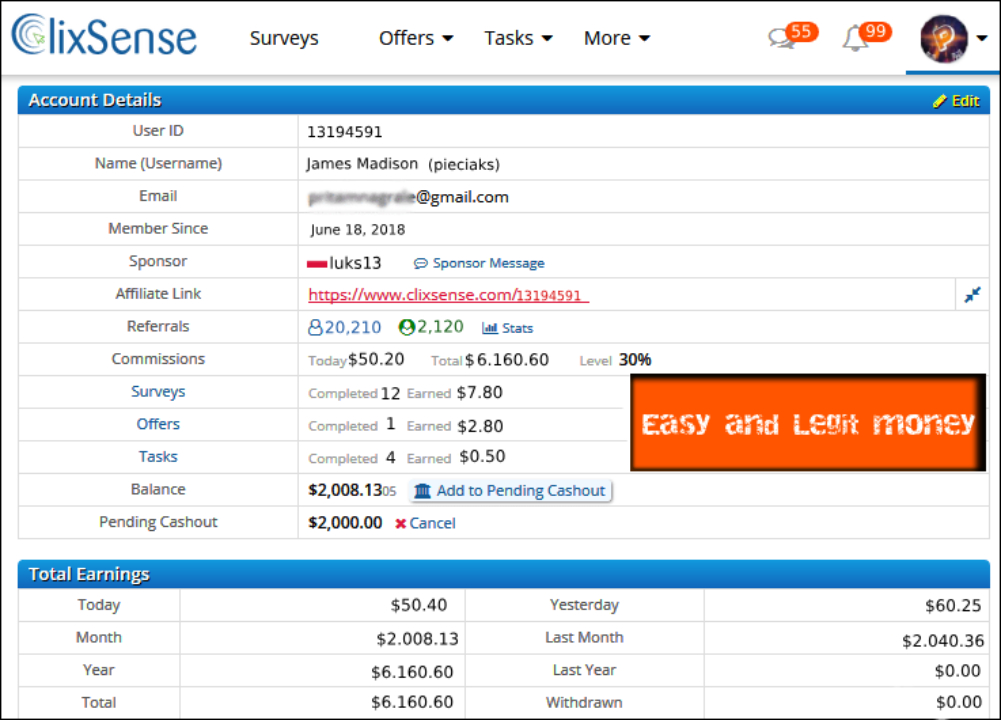This screenshot has height=720, width=1001.
Task: Open the profile dropdown arrow next to avatar
Action: click(982, 39)
